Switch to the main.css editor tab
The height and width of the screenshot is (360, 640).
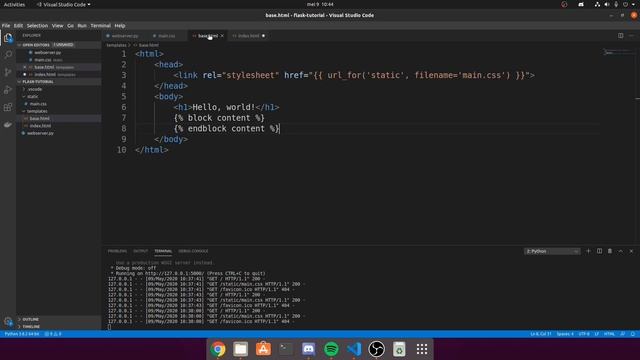pos(167,36)
